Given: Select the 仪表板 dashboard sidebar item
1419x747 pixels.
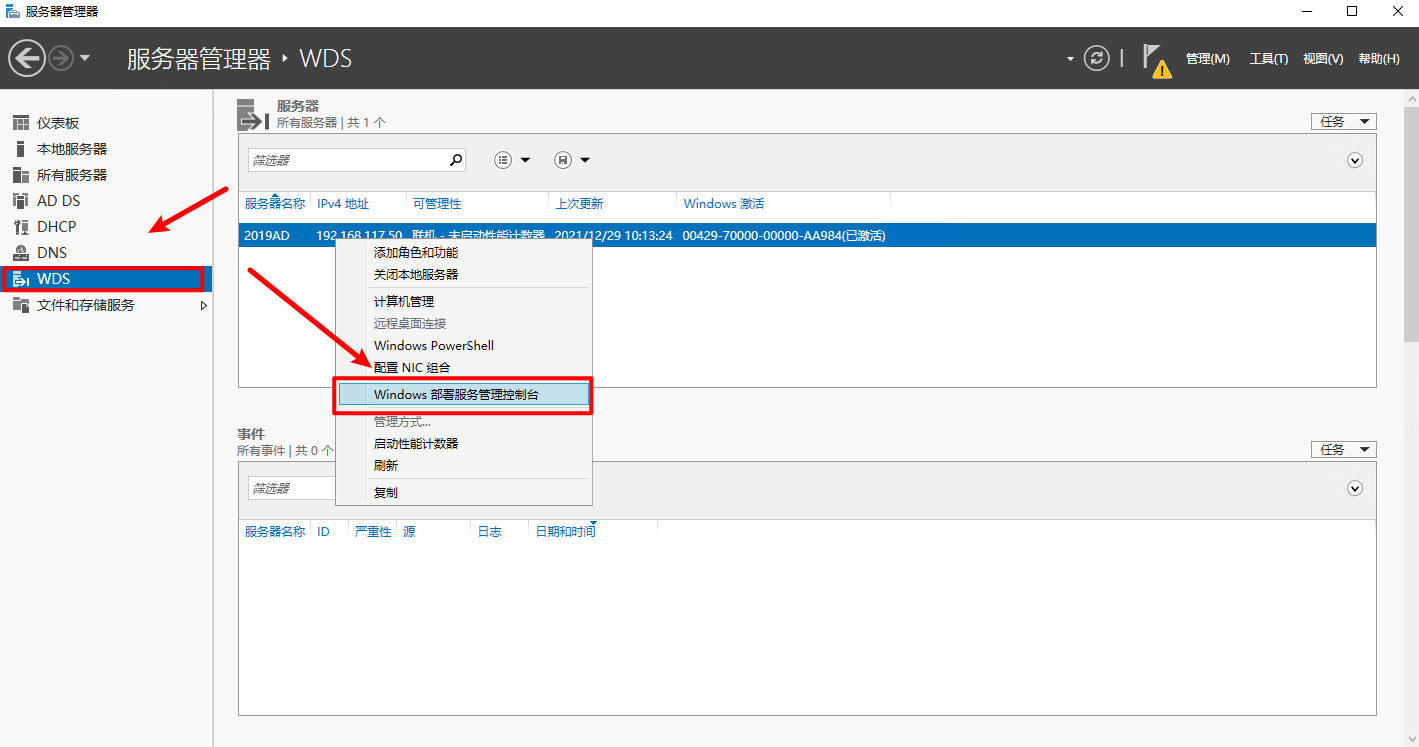Looking at the screenshot, I should pos(58,123).
